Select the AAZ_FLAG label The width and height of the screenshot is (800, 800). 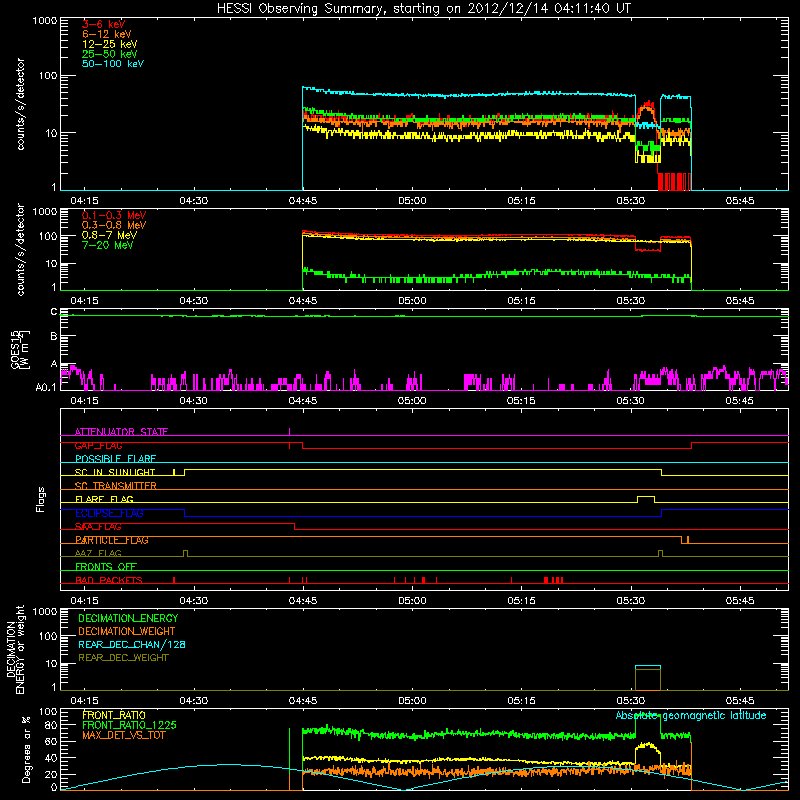pos(98,553)
